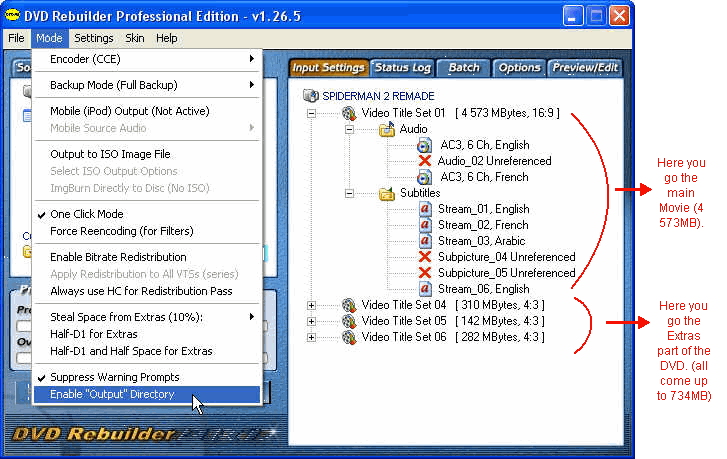
Task: Toggle Force Reencoding (for Filters)
Action: 147,231
